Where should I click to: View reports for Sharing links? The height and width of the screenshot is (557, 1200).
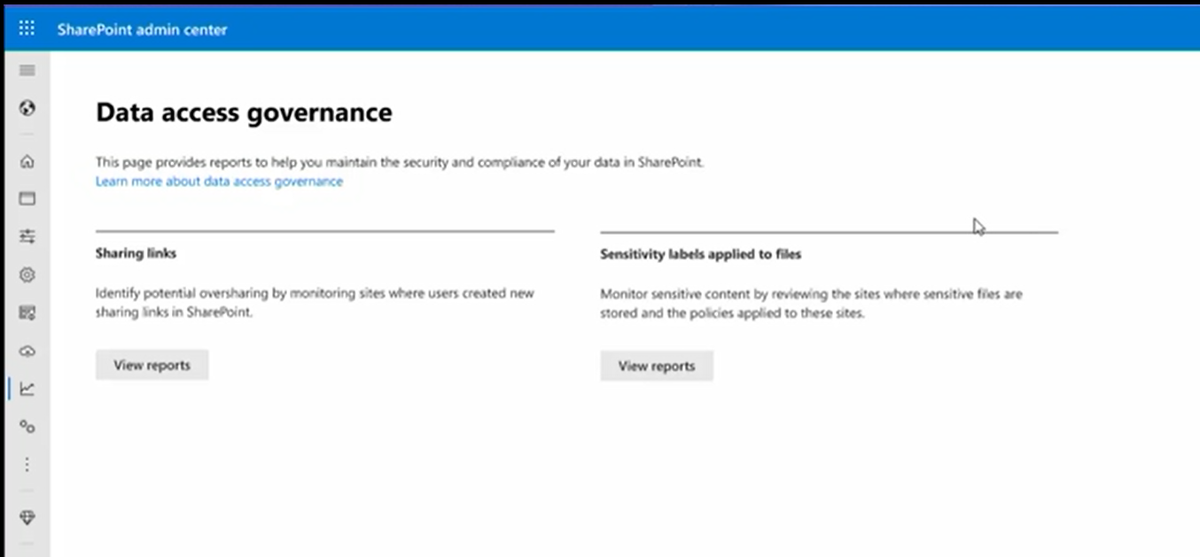pos(151,365)
